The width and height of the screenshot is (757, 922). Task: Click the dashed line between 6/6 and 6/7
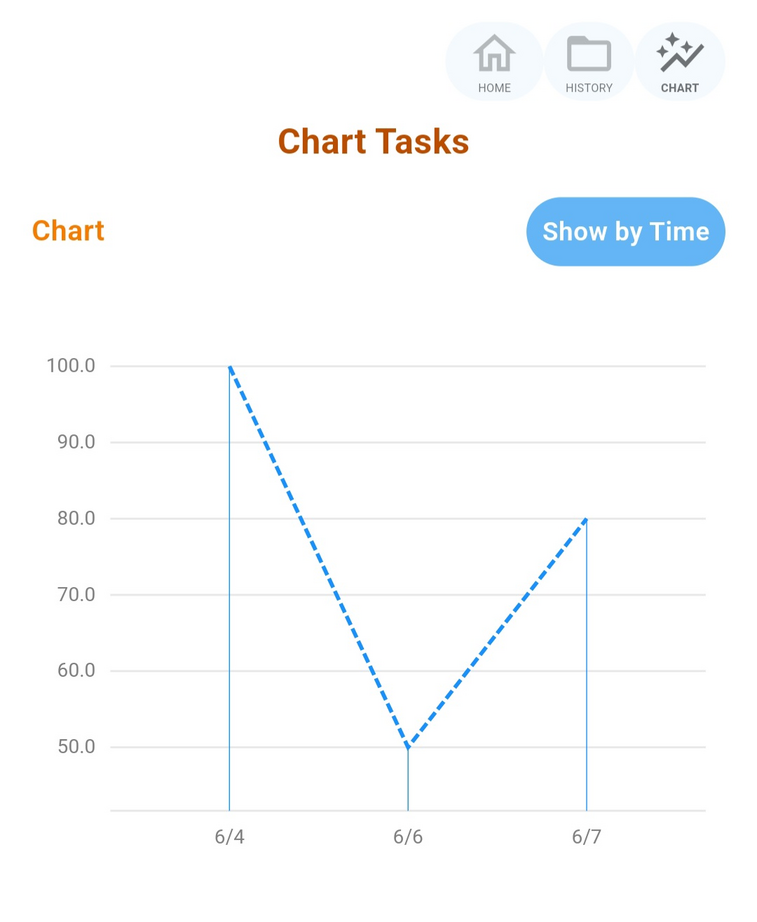pyautogui.click(x=498, y=633)
